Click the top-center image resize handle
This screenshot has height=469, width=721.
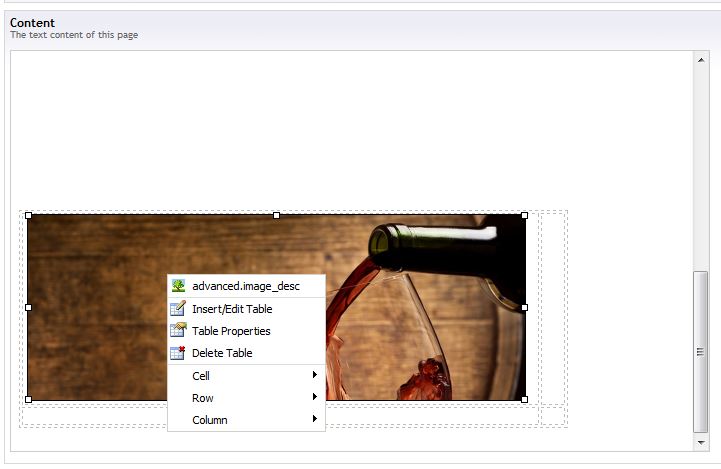(x=276, y=215)
